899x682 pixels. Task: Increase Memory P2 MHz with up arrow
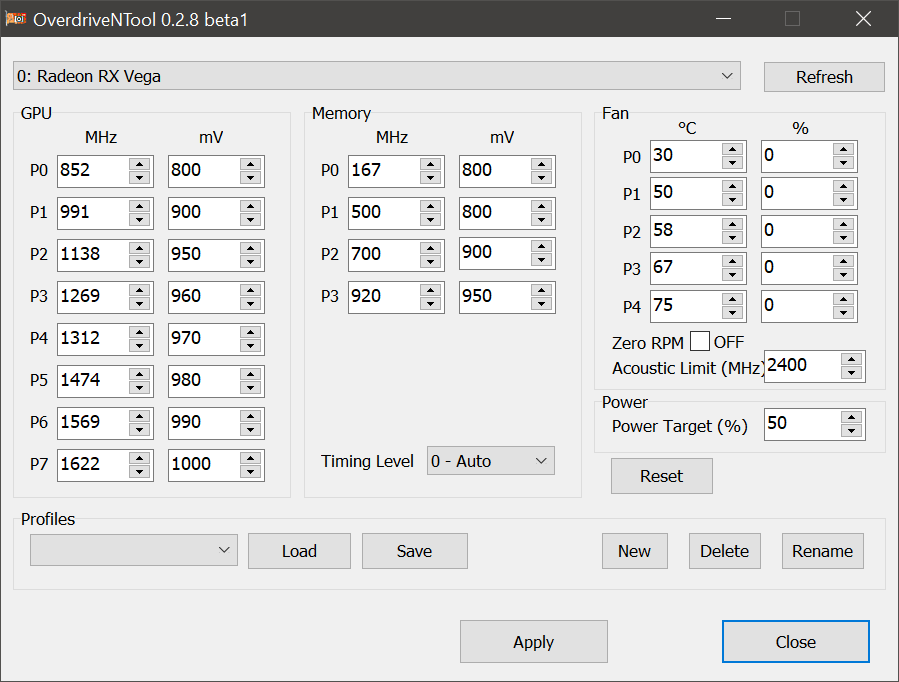[x=431, y=248]
